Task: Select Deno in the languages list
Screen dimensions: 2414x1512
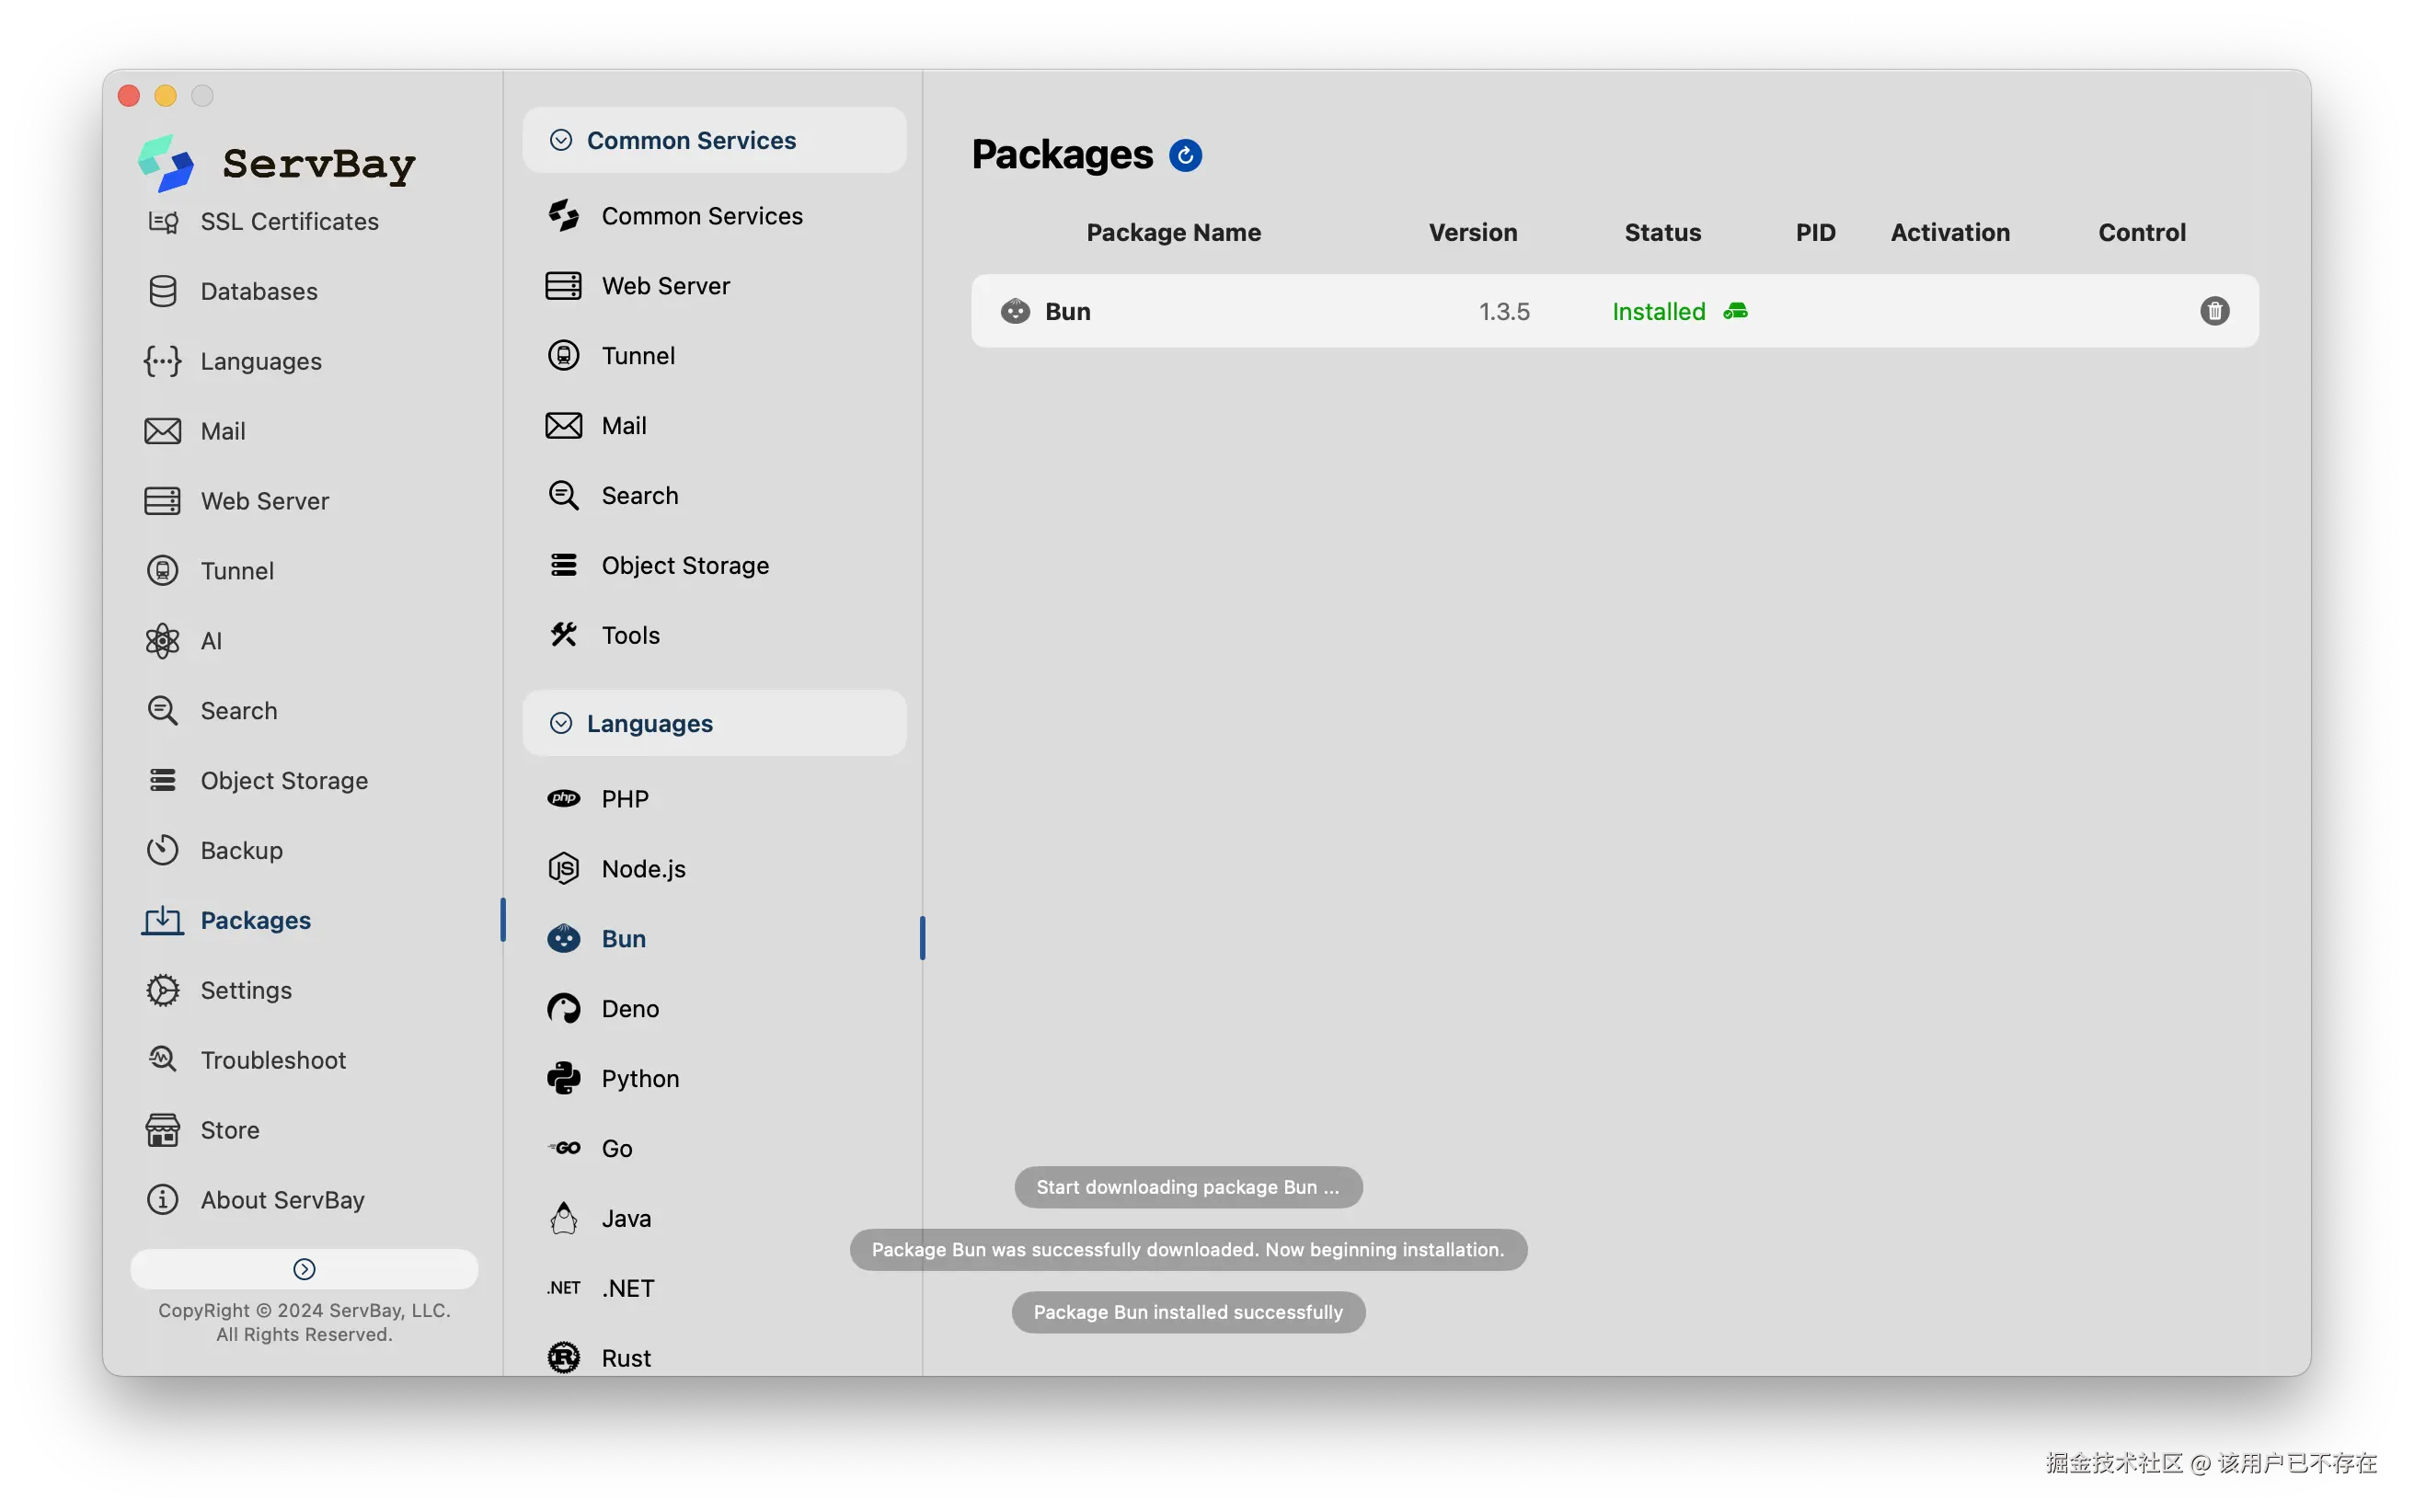Action: [629, 1008]
